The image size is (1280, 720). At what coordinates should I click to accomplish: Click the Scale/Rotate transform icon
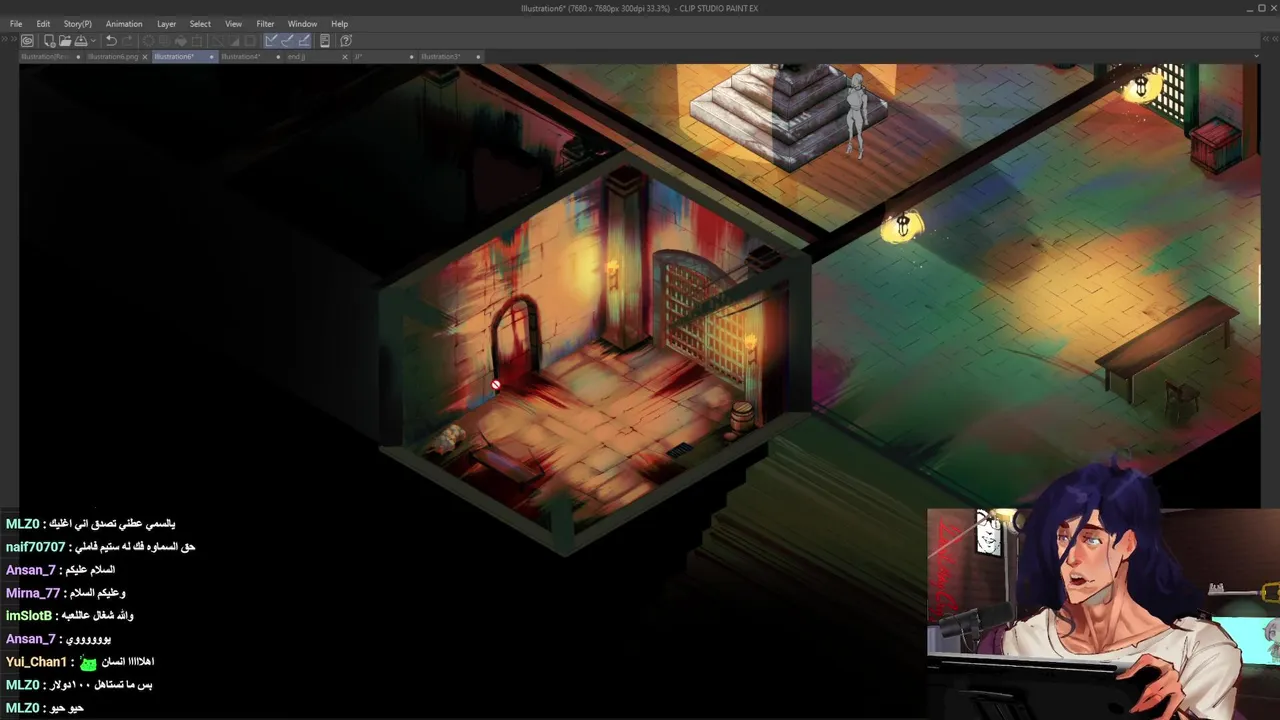(197, 41)
